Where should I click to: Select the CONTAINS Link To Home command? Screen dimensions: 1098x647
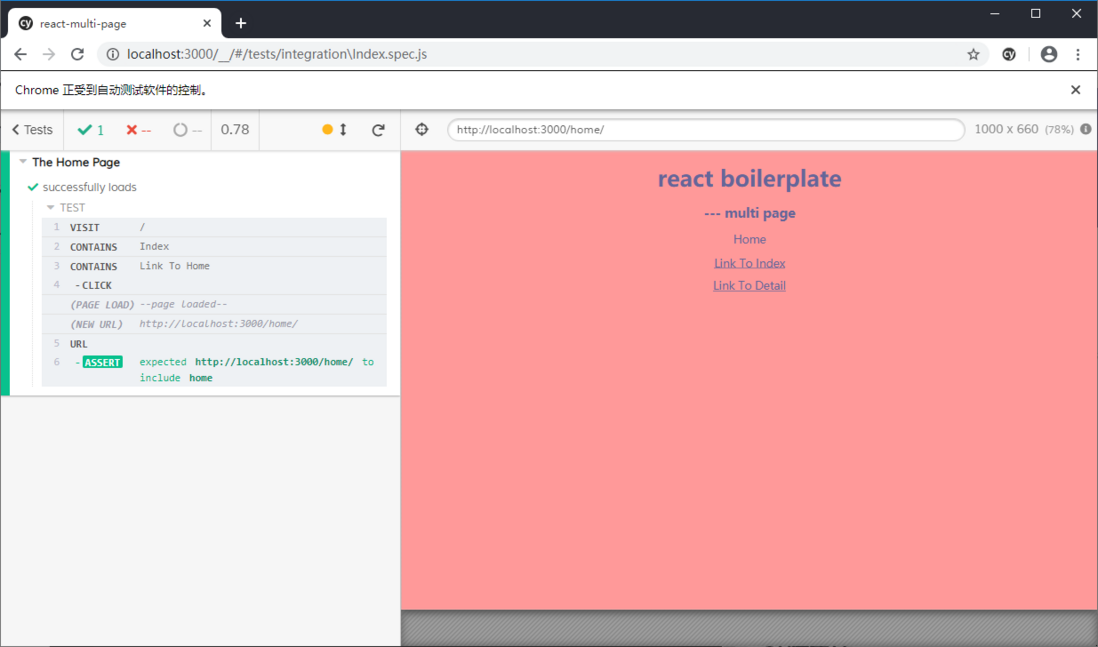coord(214,266)
